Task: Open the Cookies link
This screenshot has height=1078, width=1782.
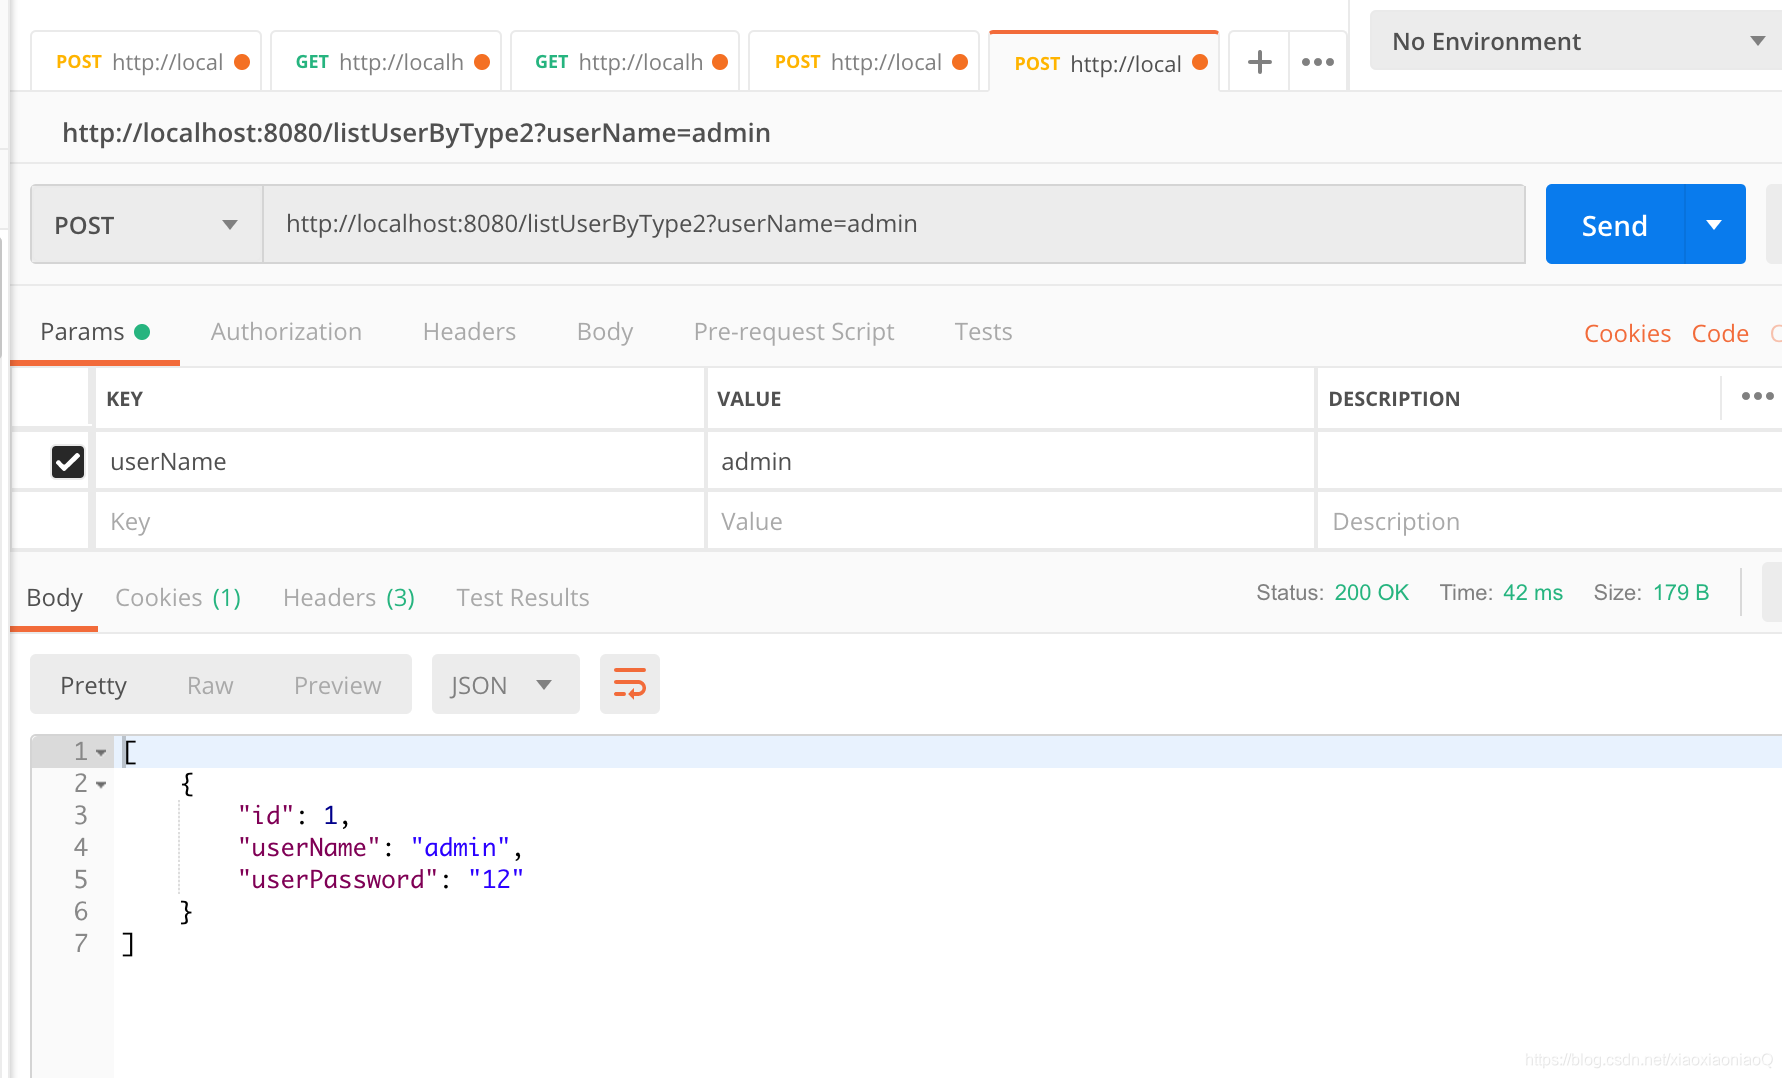Action: pyautogui.click(x=1627, y=334)
